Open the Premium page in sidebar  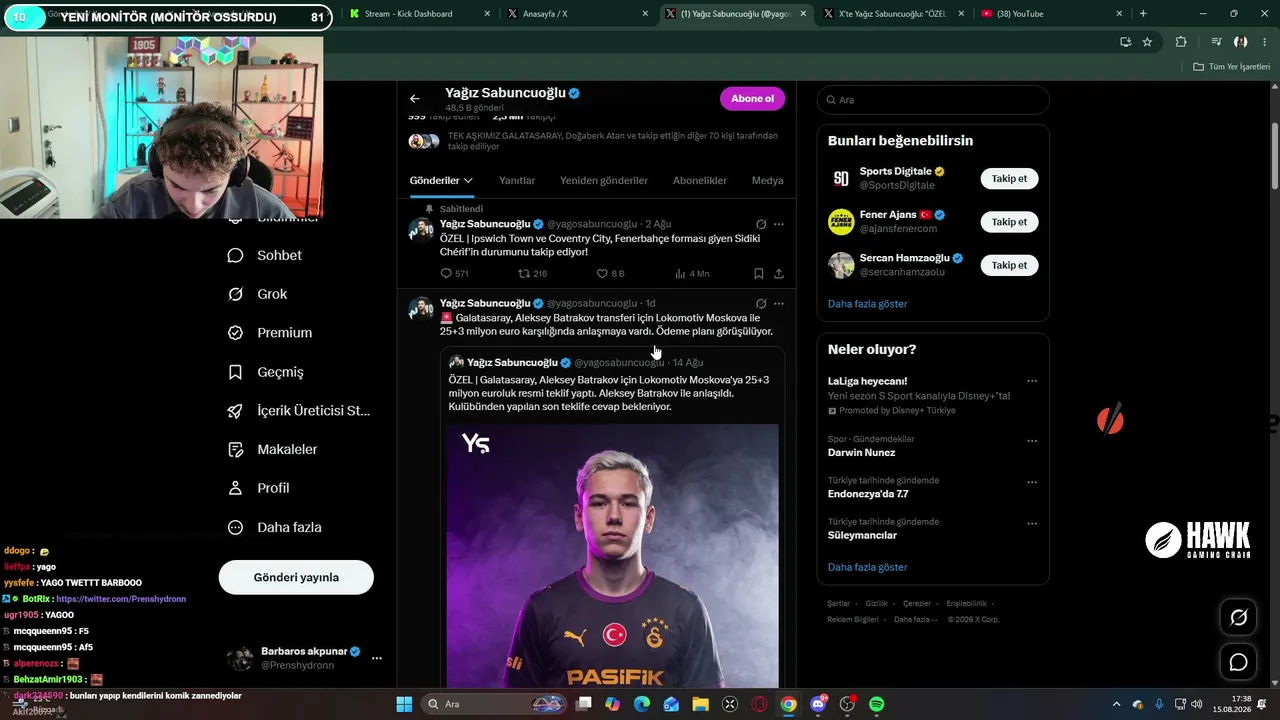[270, 333]
